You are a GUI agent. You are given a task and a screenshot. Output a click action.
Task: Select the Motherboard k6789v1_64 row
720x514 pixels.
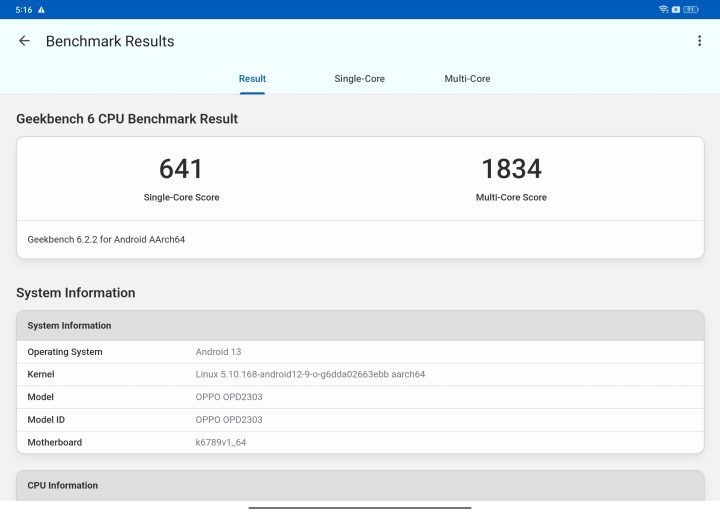tap(360, 442)
